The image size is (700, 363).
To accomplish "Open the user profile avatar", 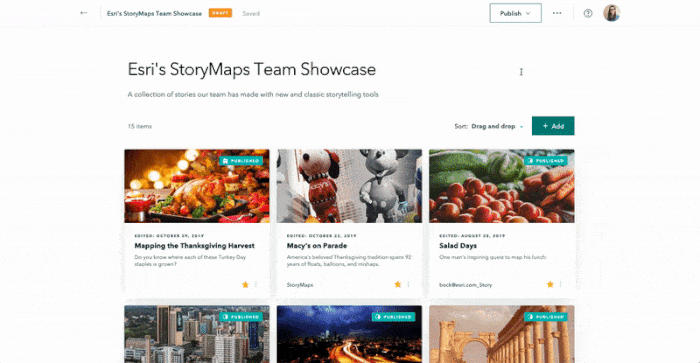I will tap(612, 13).
